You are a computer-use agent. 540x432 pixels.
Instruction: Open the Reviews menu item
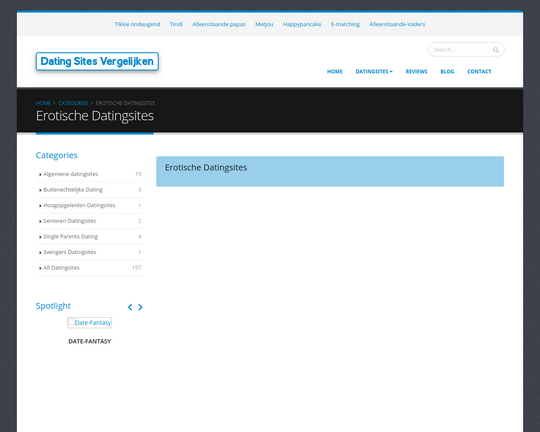(x=416, y=72)
